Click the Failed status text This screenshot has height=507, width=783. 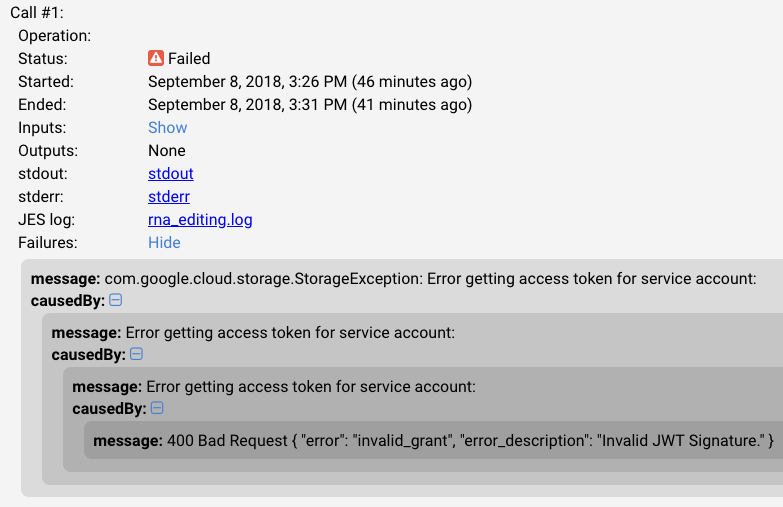coord(189,58)
